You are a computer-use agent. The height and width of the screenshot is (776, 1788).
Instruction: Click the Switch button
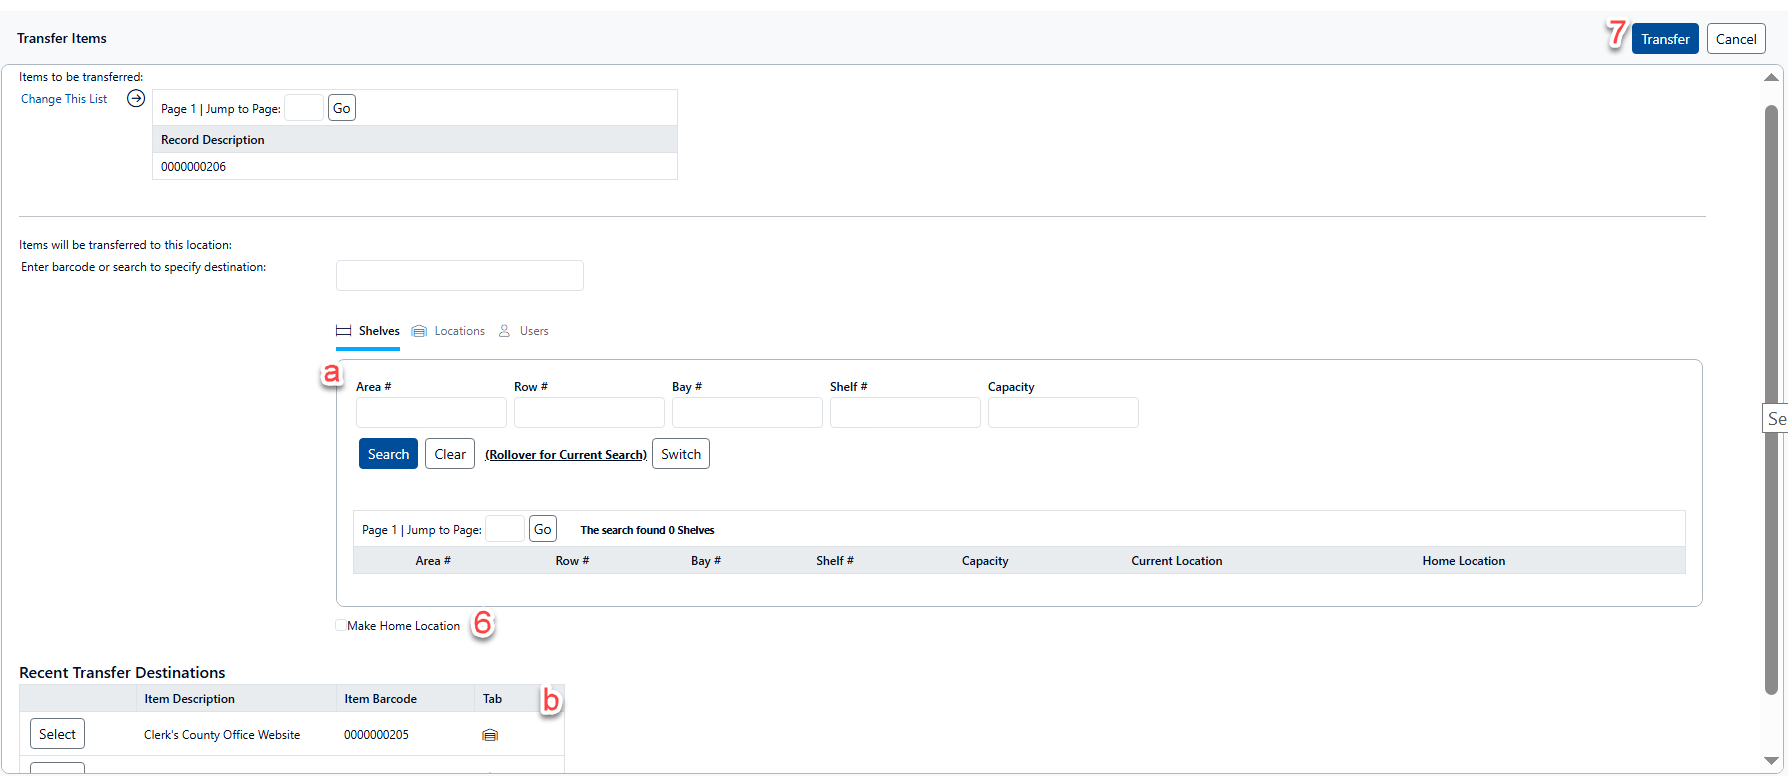(680, 454)
